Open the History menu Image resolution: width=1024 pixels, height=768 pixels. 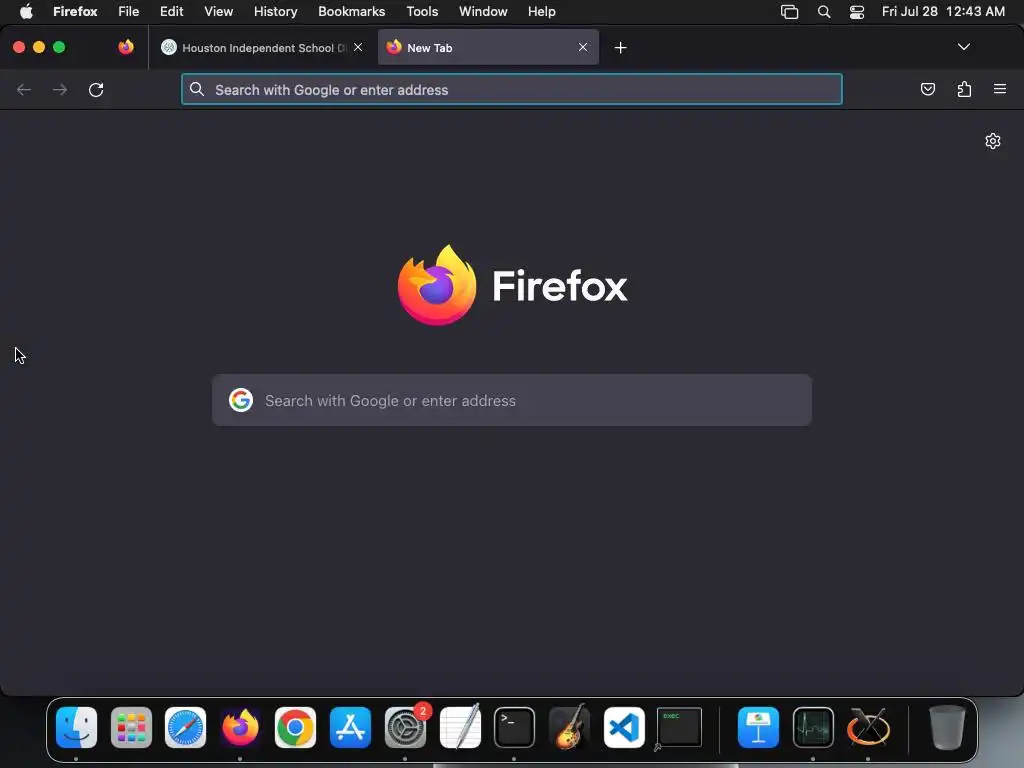[x=276, y=12]
